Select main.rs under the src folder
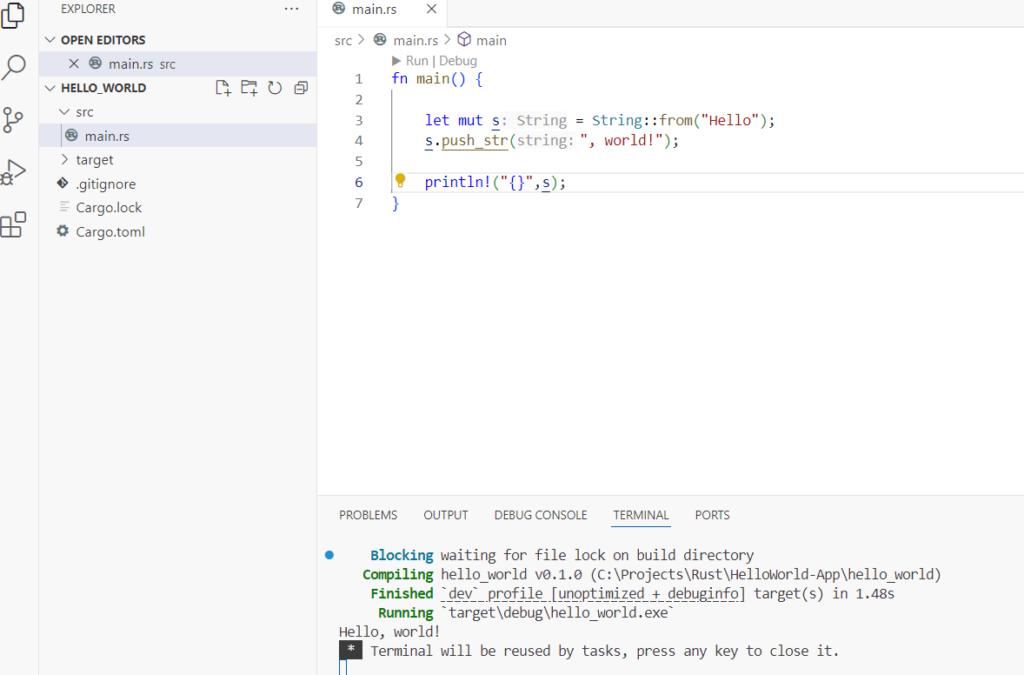 click(178, 136)
